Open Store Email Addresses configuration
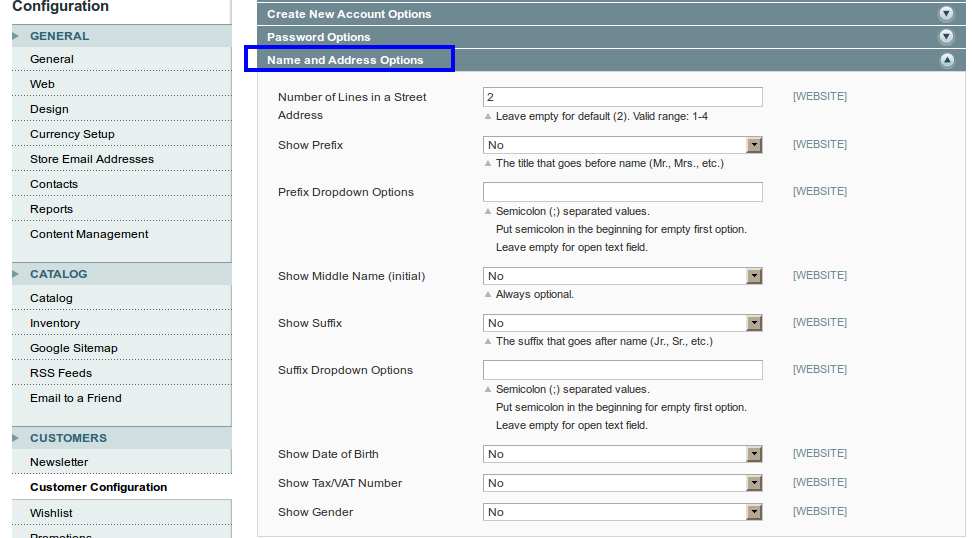Screen dimensions: 972x538 92,159
